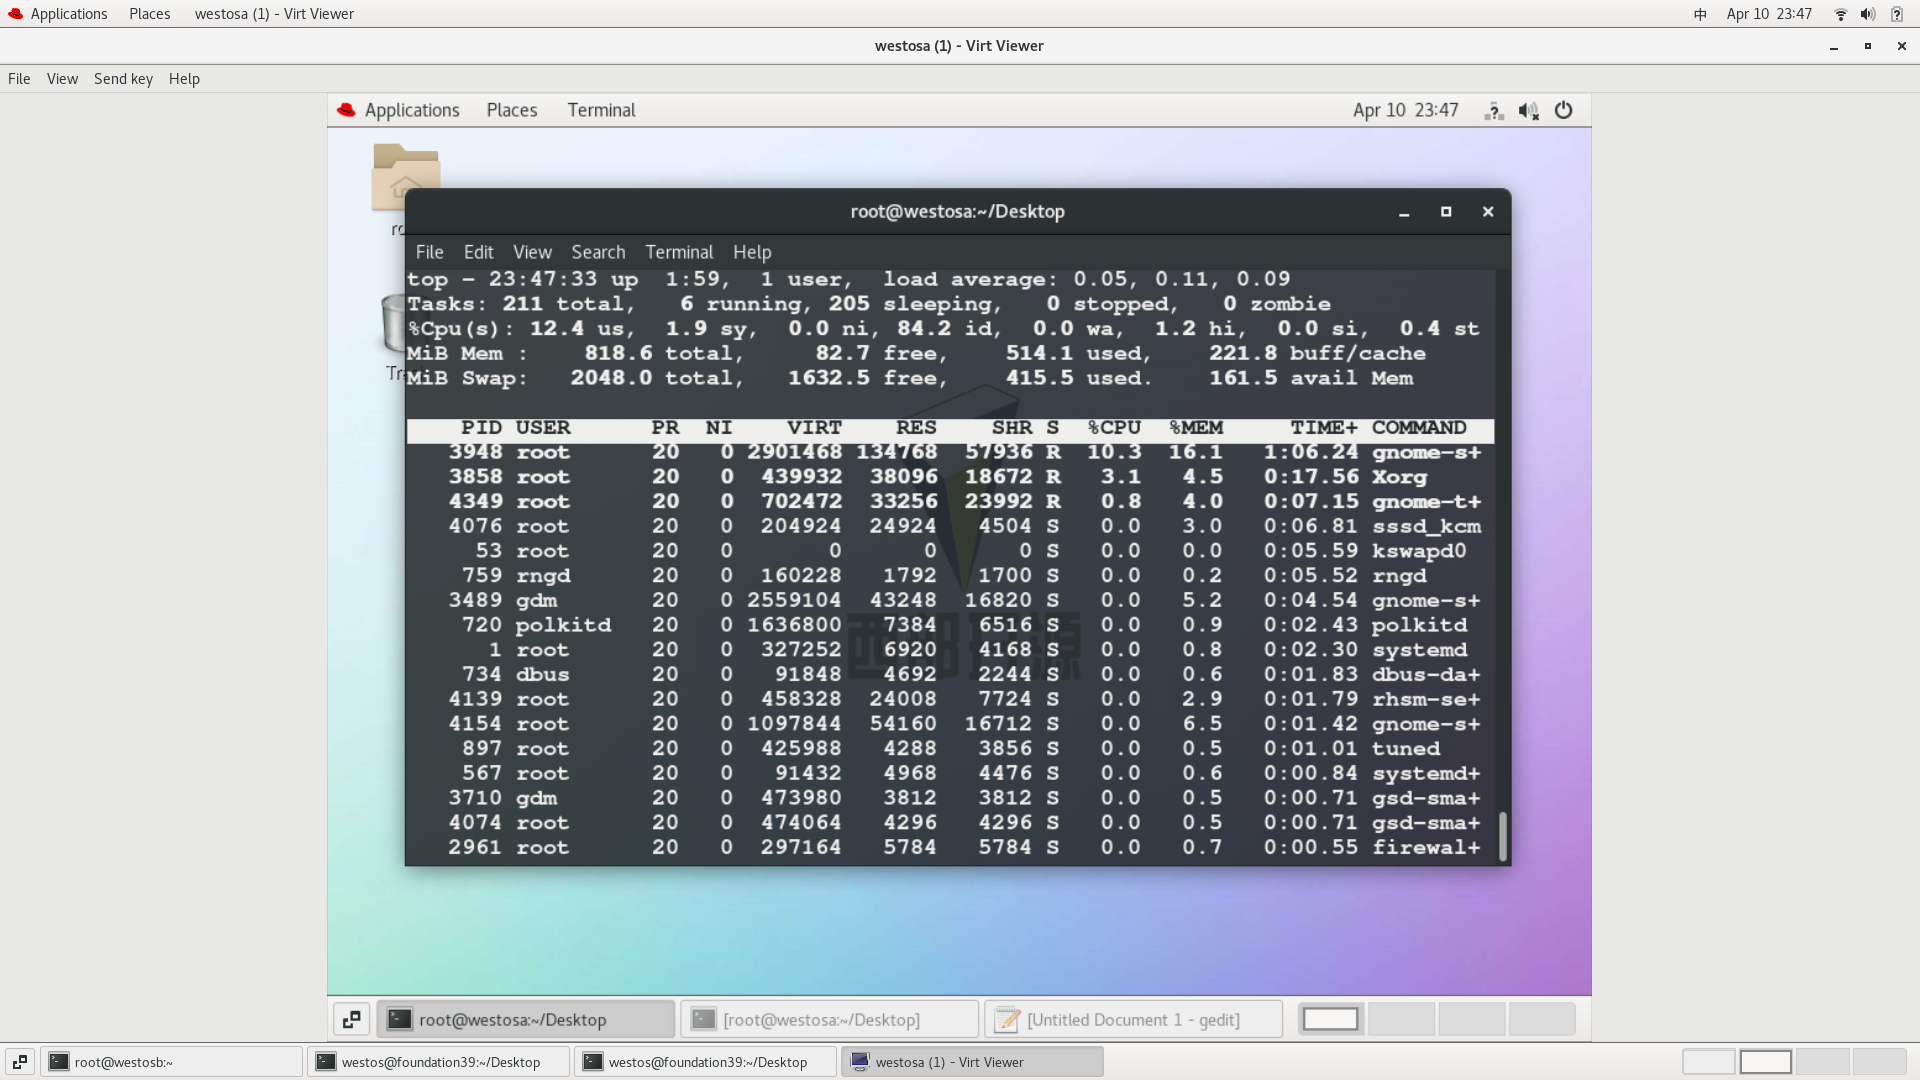This screenshot has width=1920, height=1080.
Task: Click the host input method indicator
Action: click(1700, 14)
